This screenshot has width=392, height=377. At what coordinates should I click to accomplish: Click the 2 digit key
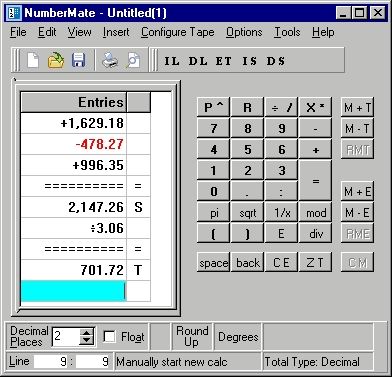(247, 170)
